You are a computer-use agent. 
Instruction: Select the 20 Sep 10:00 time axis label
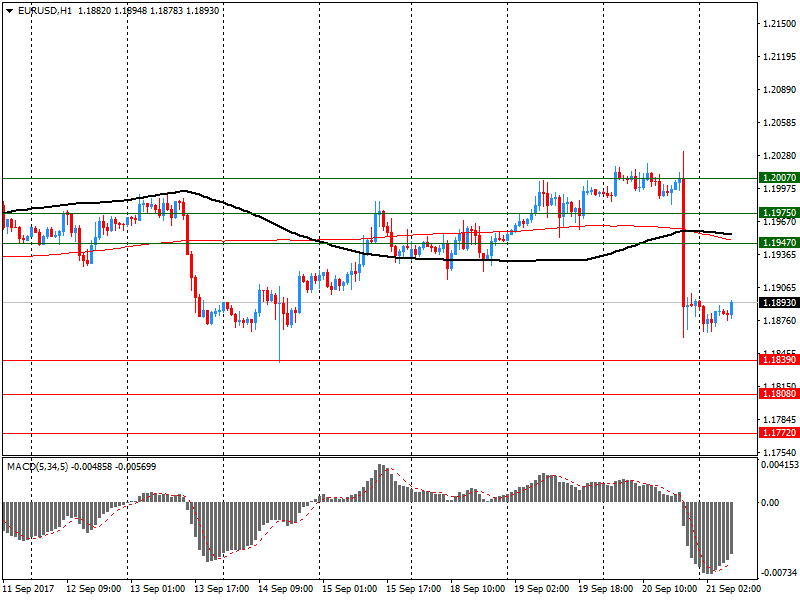(669, 588)
